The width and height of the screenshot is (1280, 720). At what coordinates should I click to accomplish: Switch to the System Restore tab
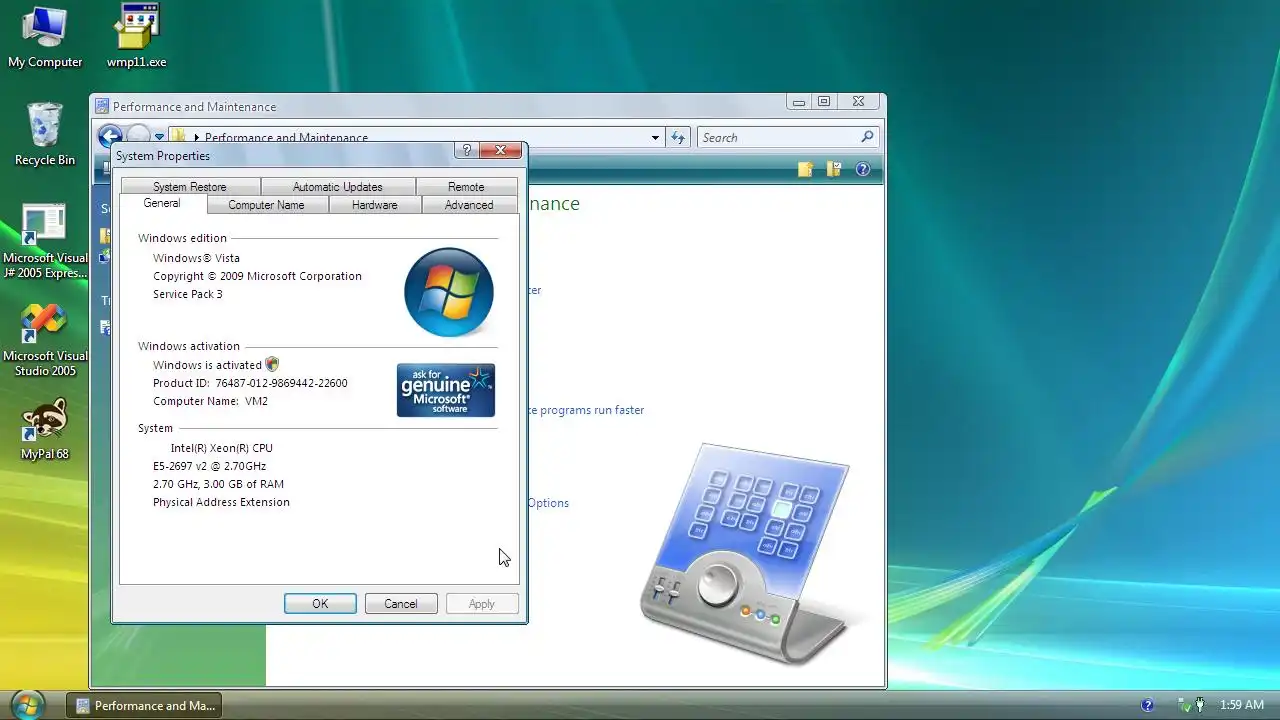point(190,187)
